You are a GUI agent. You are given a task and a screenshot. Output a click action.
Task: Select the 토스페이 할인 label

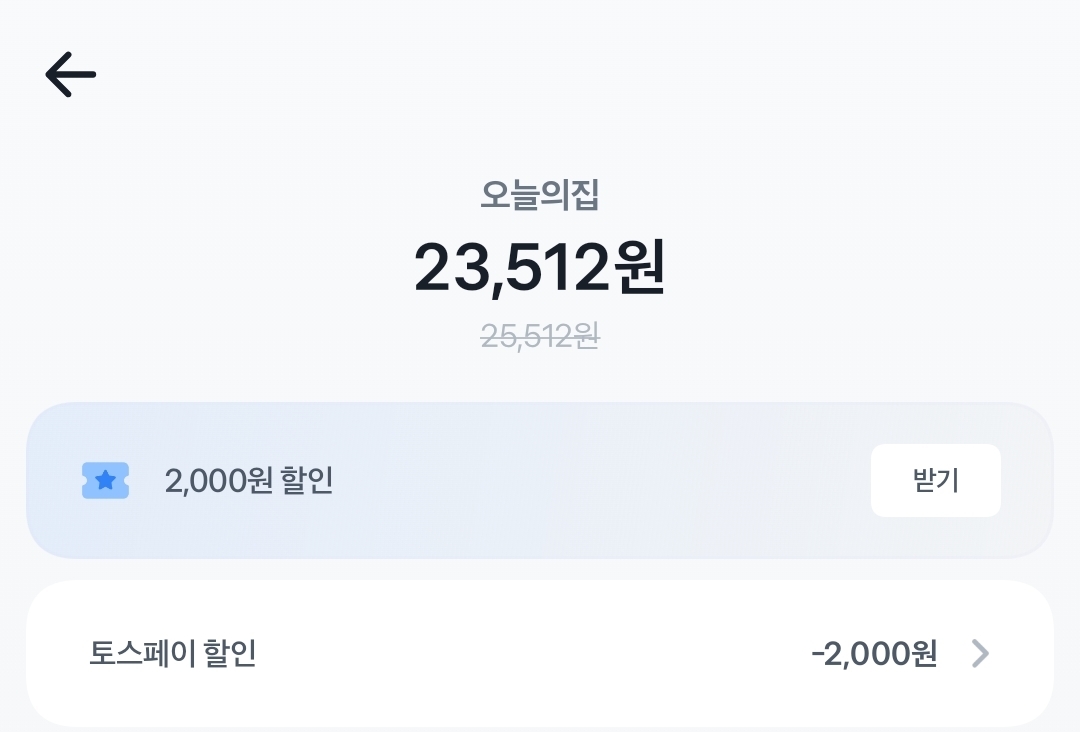click(173, 654)
